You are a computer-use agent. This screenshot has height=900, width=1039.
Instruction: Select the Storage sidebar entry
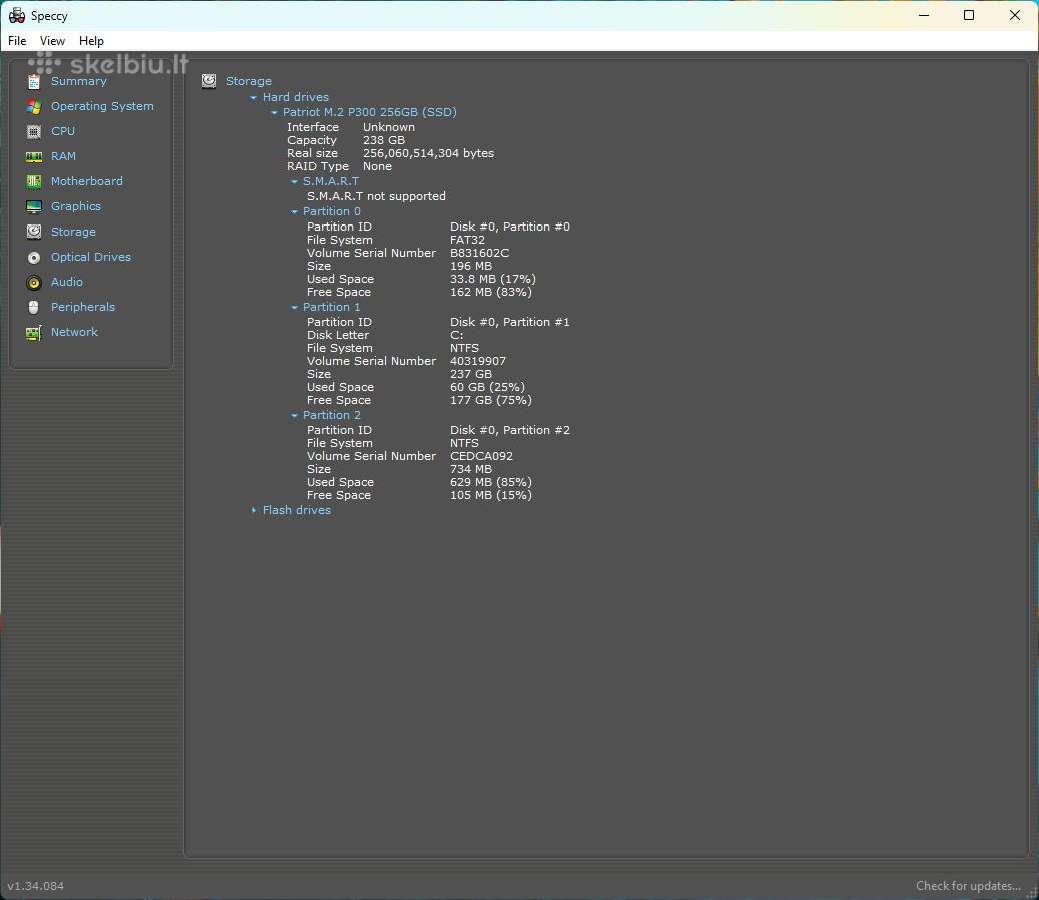click(73, 232)
